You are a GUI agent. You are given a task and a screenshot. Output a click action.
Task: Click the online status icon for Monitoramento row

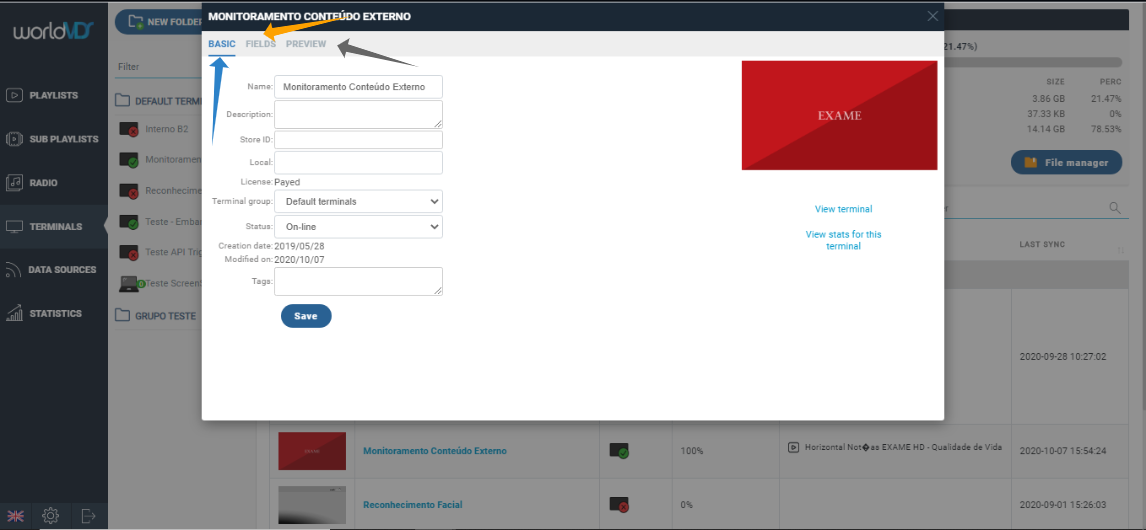pos(619,451)
